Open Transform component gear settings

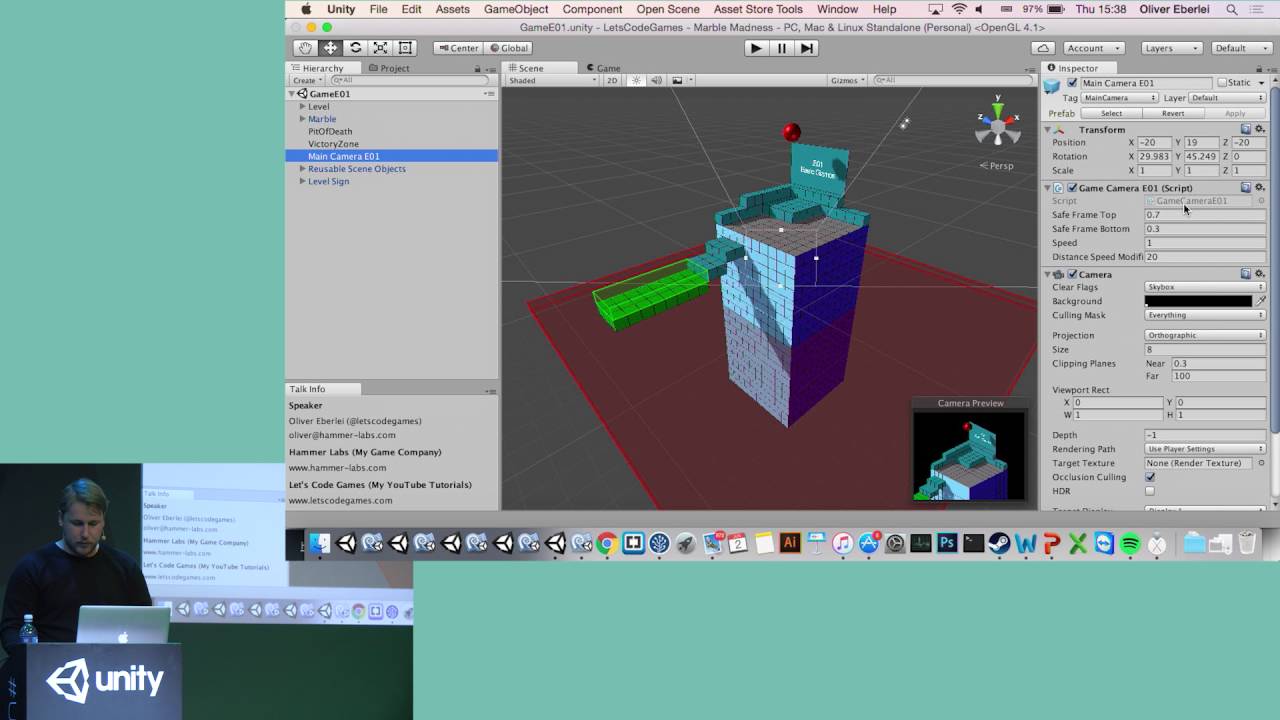click(1259, 130)
